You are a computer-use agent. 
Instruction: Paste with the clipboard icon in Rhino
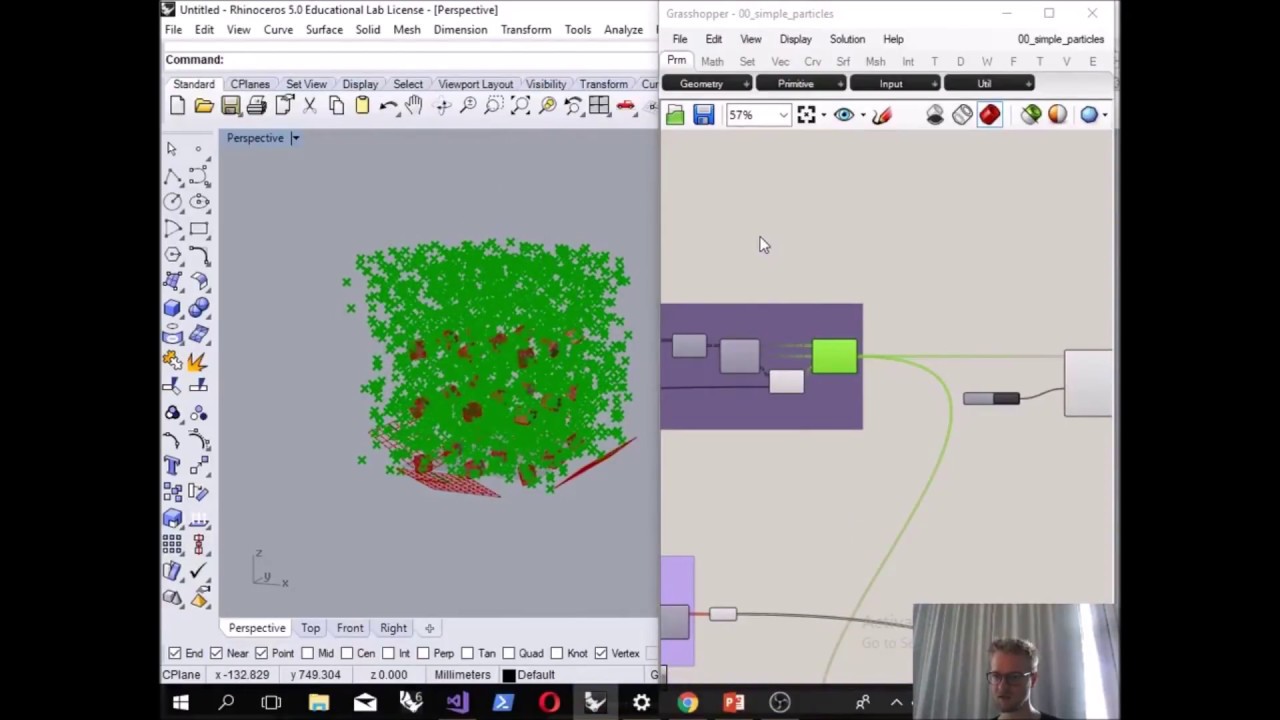click(x=362, y=106)
